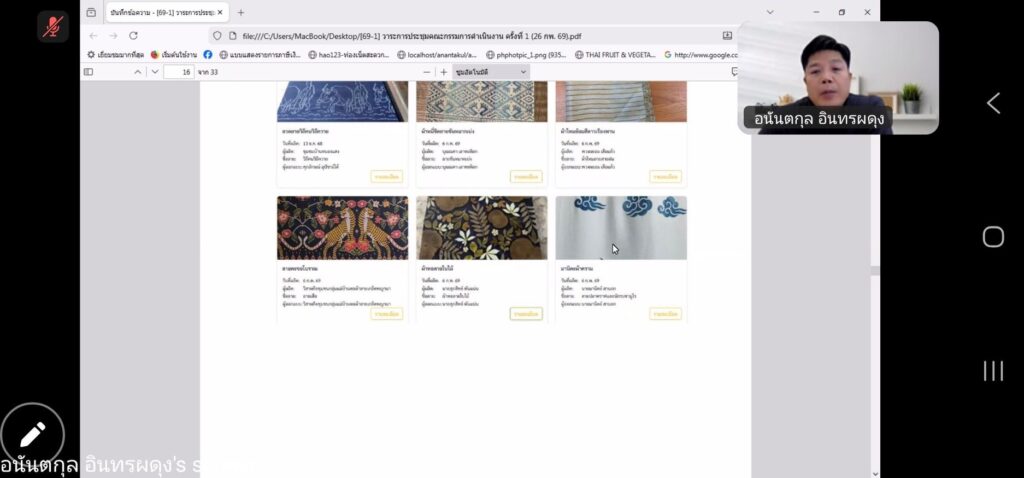Screen dimensions: 1024x478
Task: Zoom in PDF with plus button
Action: pos(444,72)
